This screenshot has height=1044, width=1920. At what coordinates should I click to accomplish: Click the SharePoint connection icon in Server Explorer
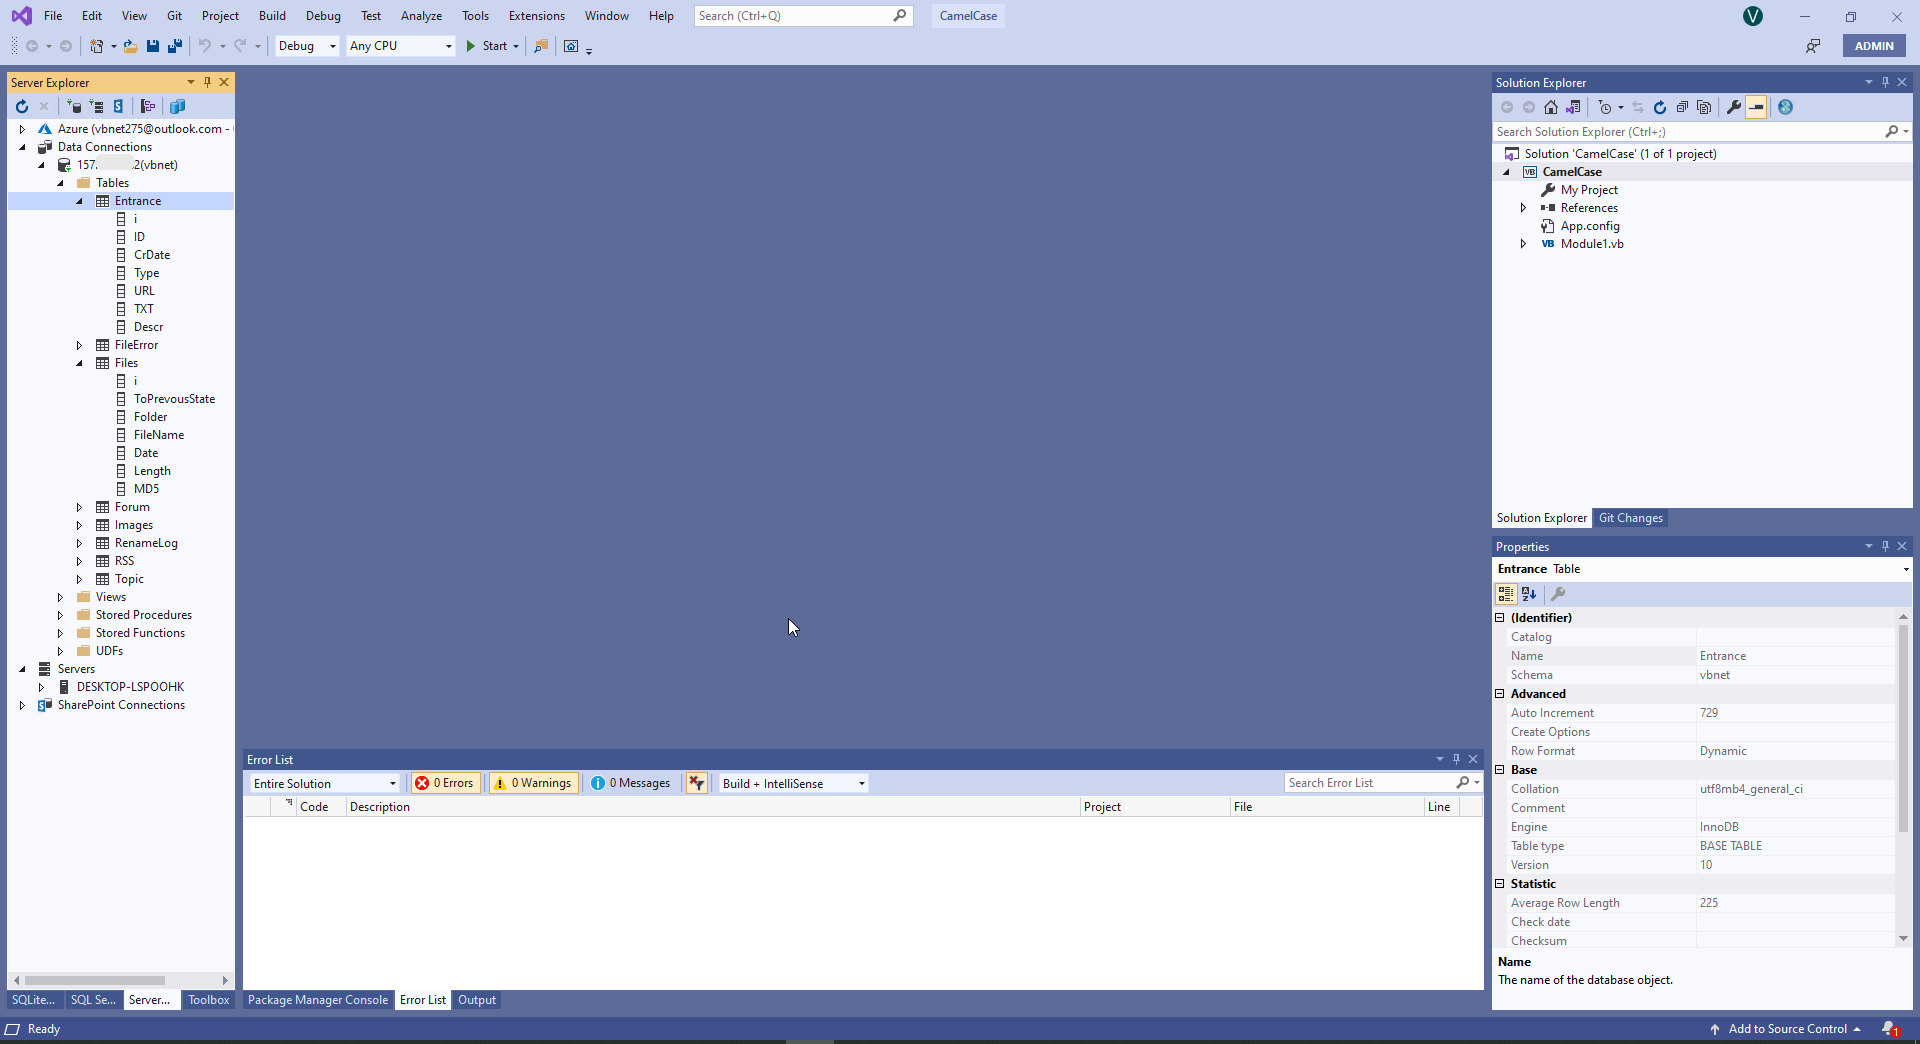point(118,106)
